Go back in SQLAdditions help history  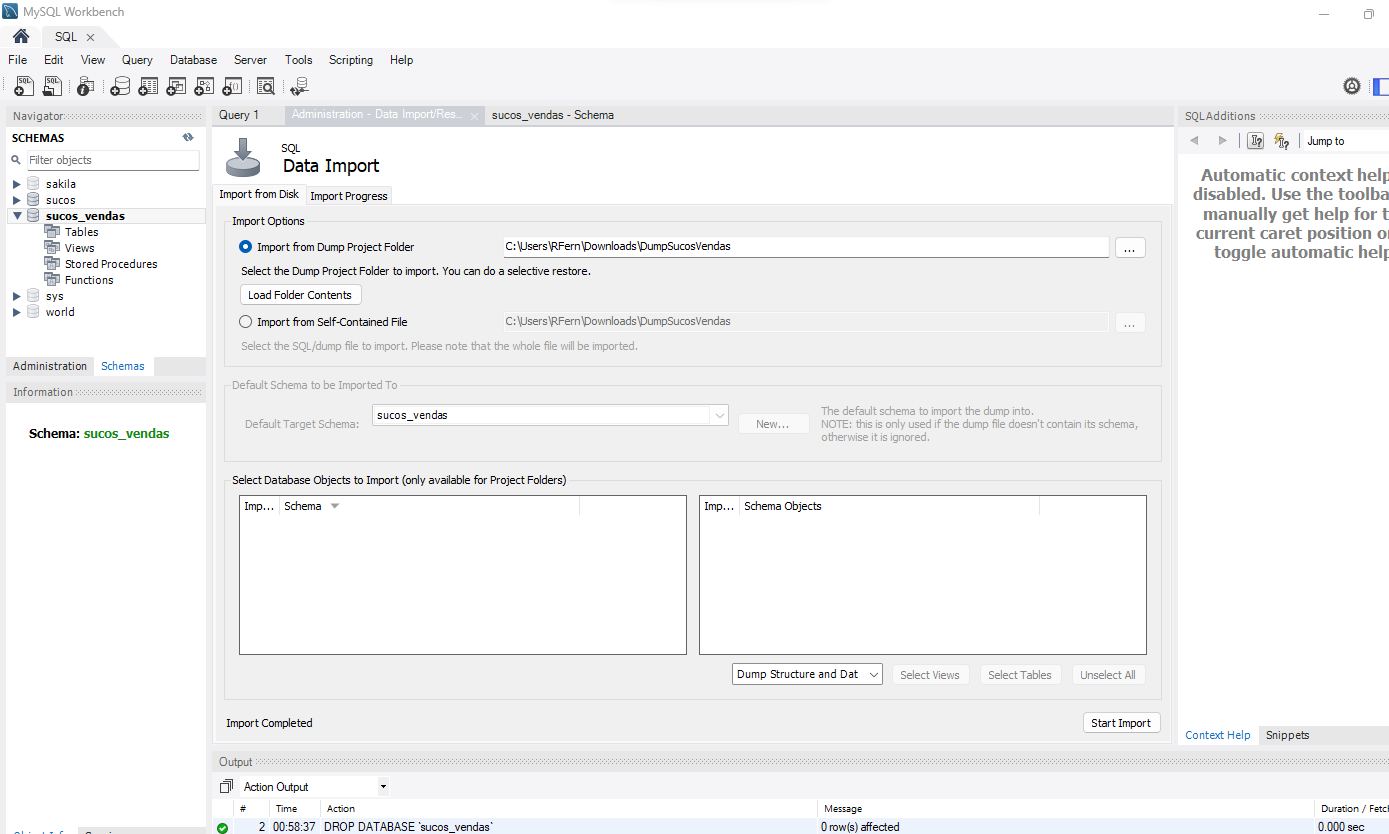pos(1194,141)
